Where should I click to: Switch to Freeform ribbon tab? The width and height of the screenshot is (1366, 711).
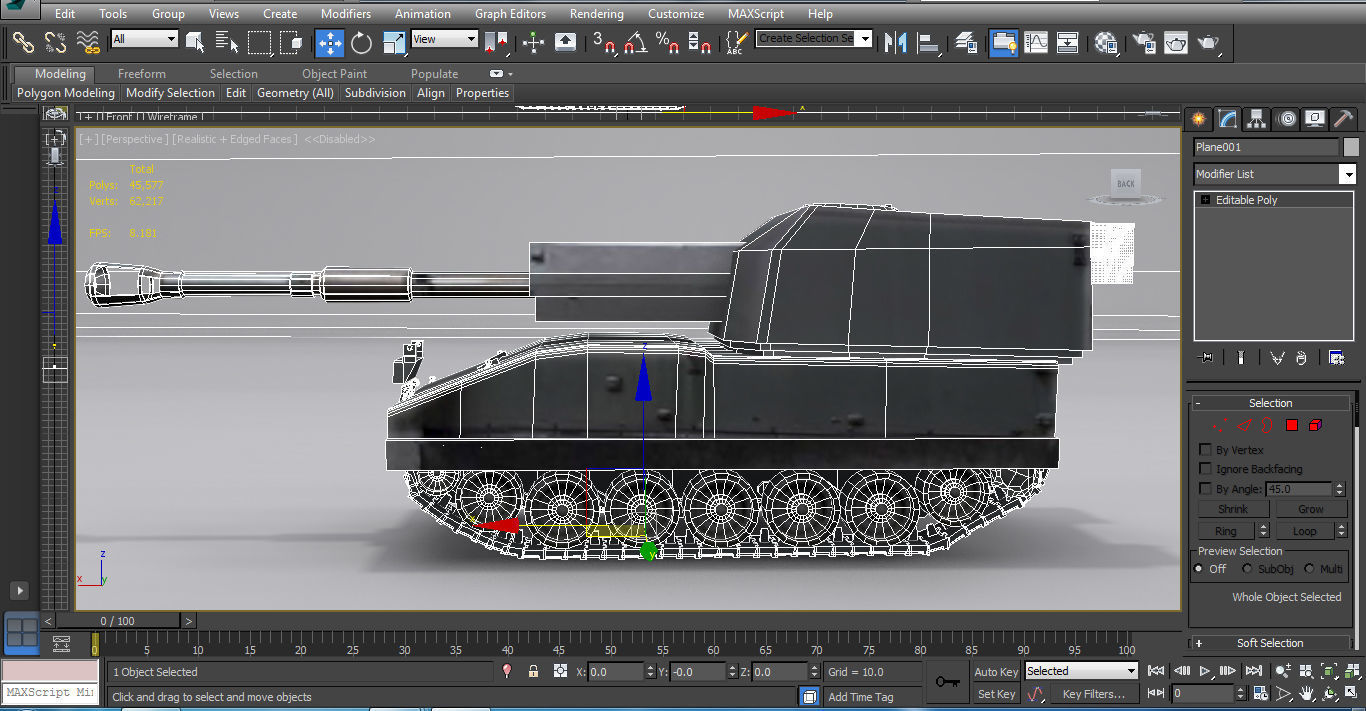(x=142, y=74)
